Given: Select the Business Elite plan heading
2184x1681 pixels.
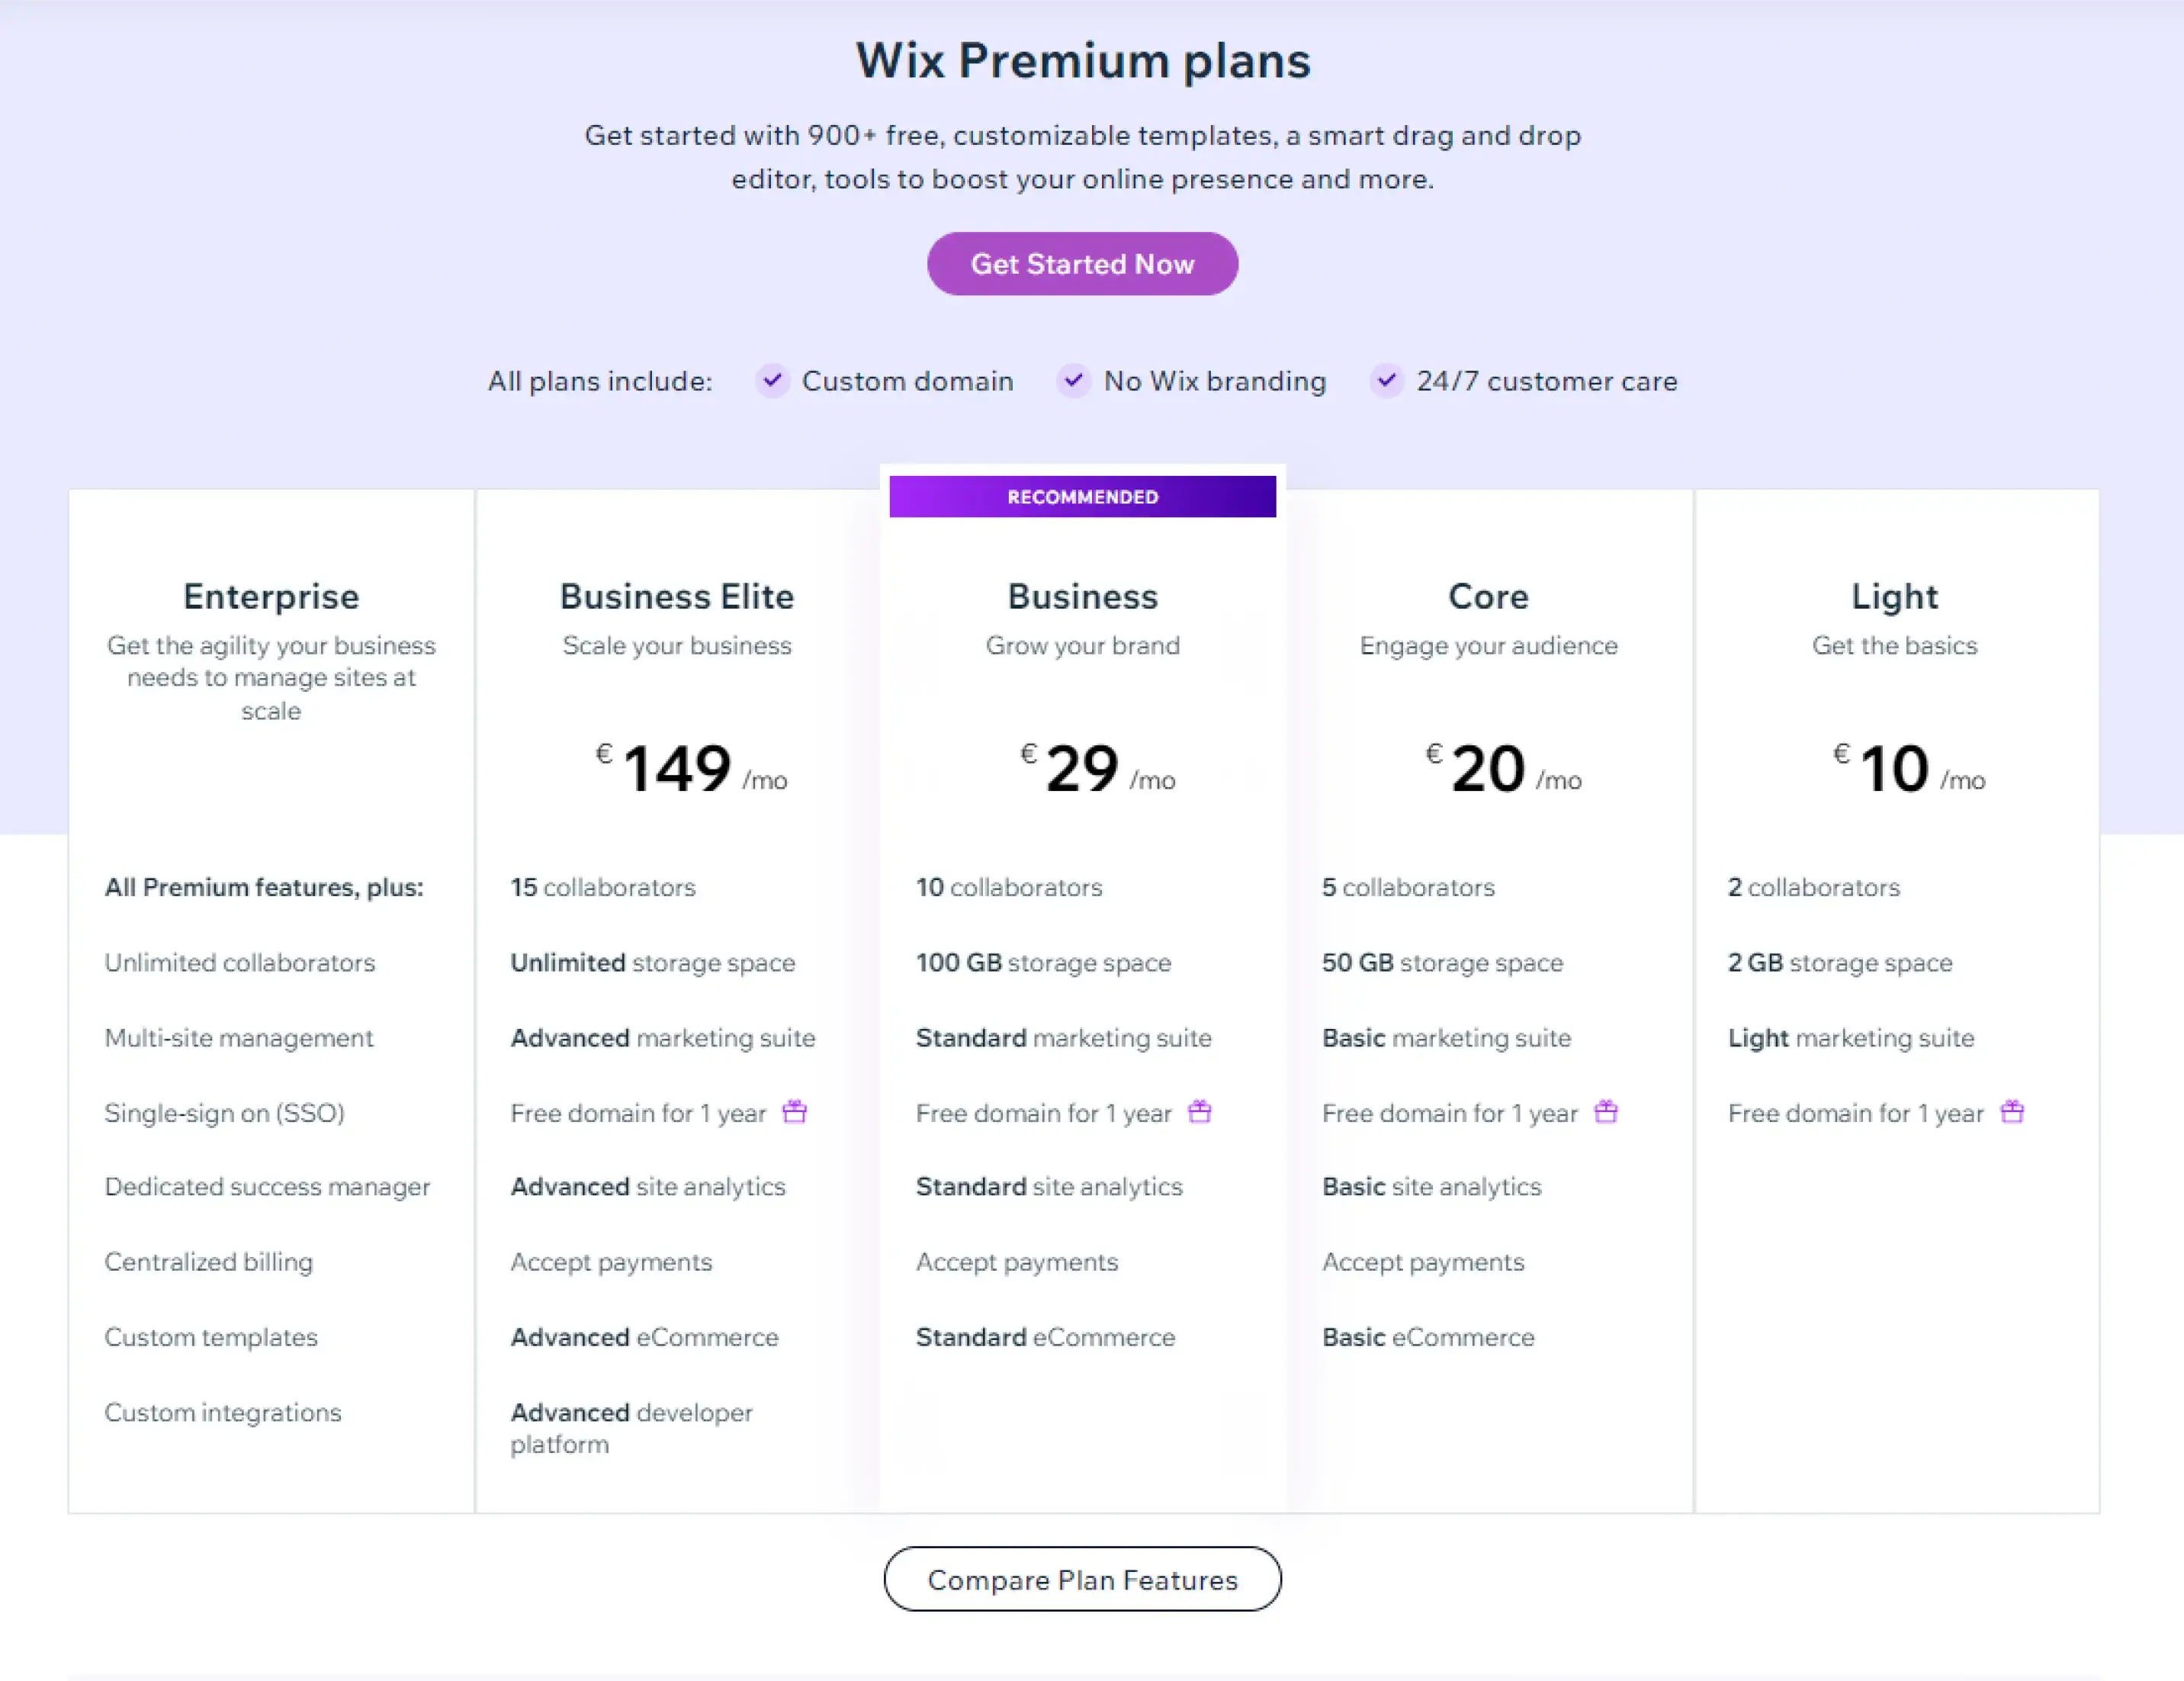Looking at the screenshot, I should tap(677, 596).
